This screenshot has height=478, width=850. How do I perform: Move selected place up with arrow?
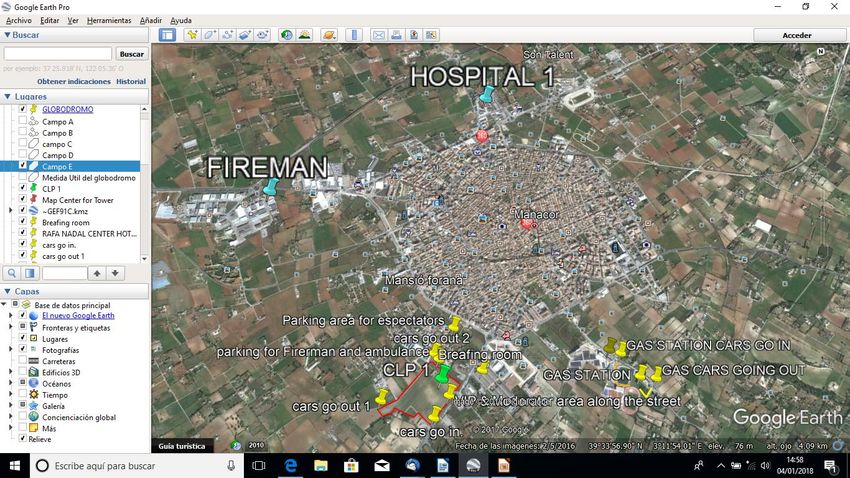(97, 273)
